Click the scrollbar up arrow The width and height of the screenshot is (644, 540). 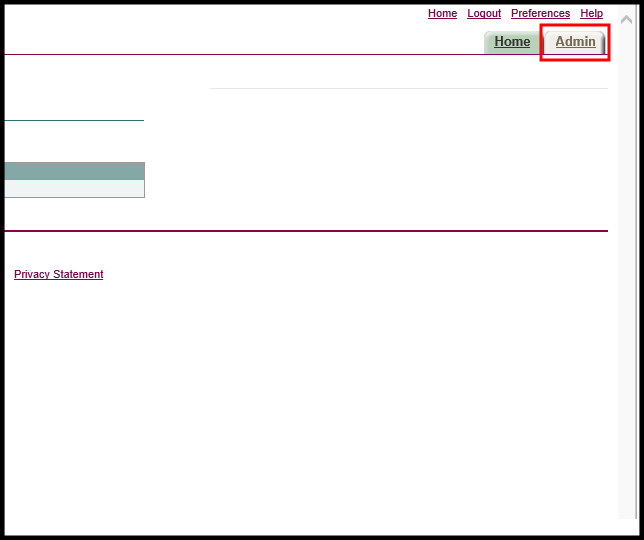(x=627, y=18)
